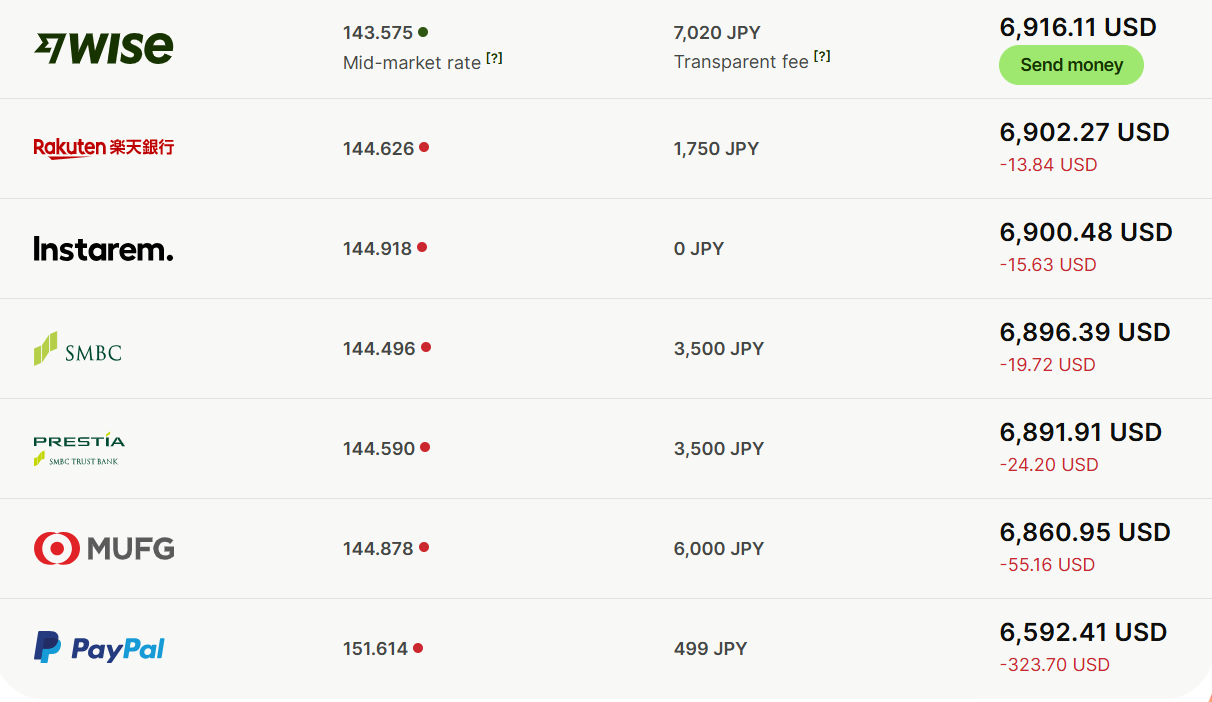Open the Transparent fee help tooltip
The width and height of the screenshot is (1212, 702).
(x=822, y=57)
